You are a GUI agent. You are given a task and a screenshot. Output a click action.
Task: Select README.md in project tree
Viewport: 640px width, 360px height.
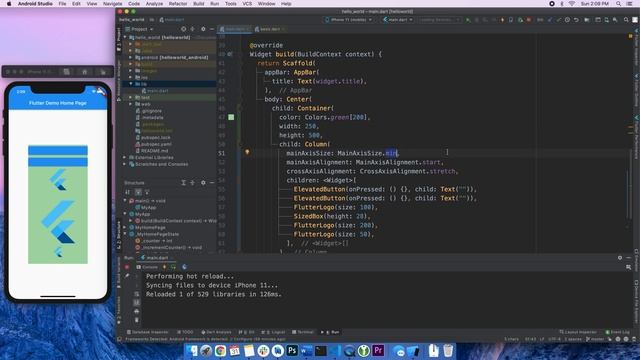tap(151, 151)
